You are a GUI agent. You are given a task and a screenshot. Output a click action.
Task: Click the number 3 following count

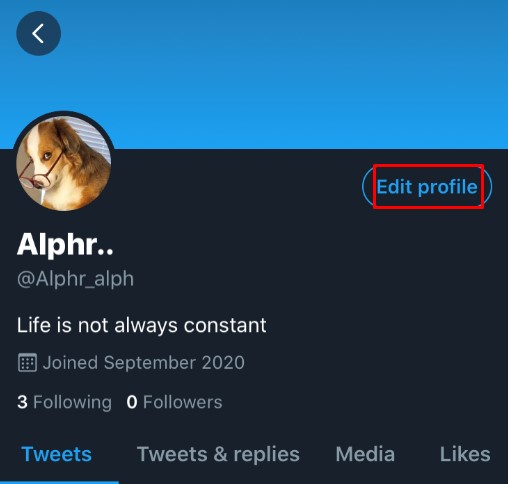(x=22, y=402)
